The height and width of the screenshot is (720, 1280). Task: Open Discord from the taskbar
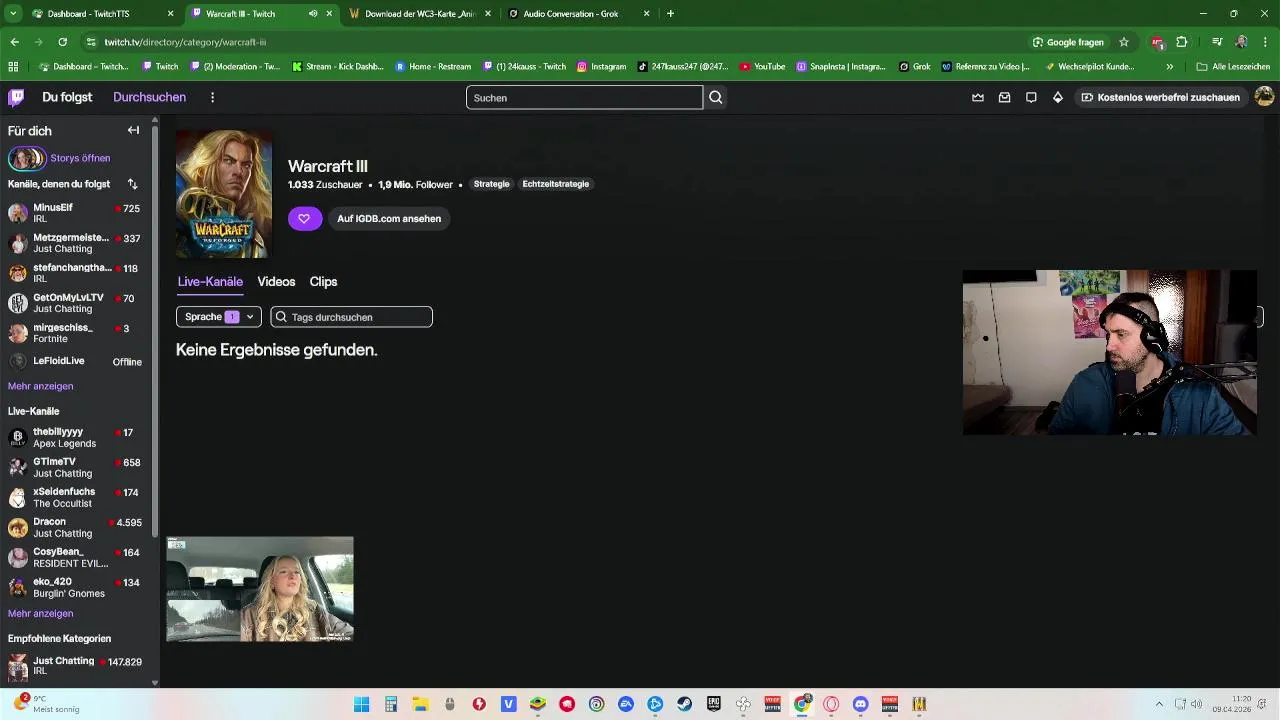point(860,704)
